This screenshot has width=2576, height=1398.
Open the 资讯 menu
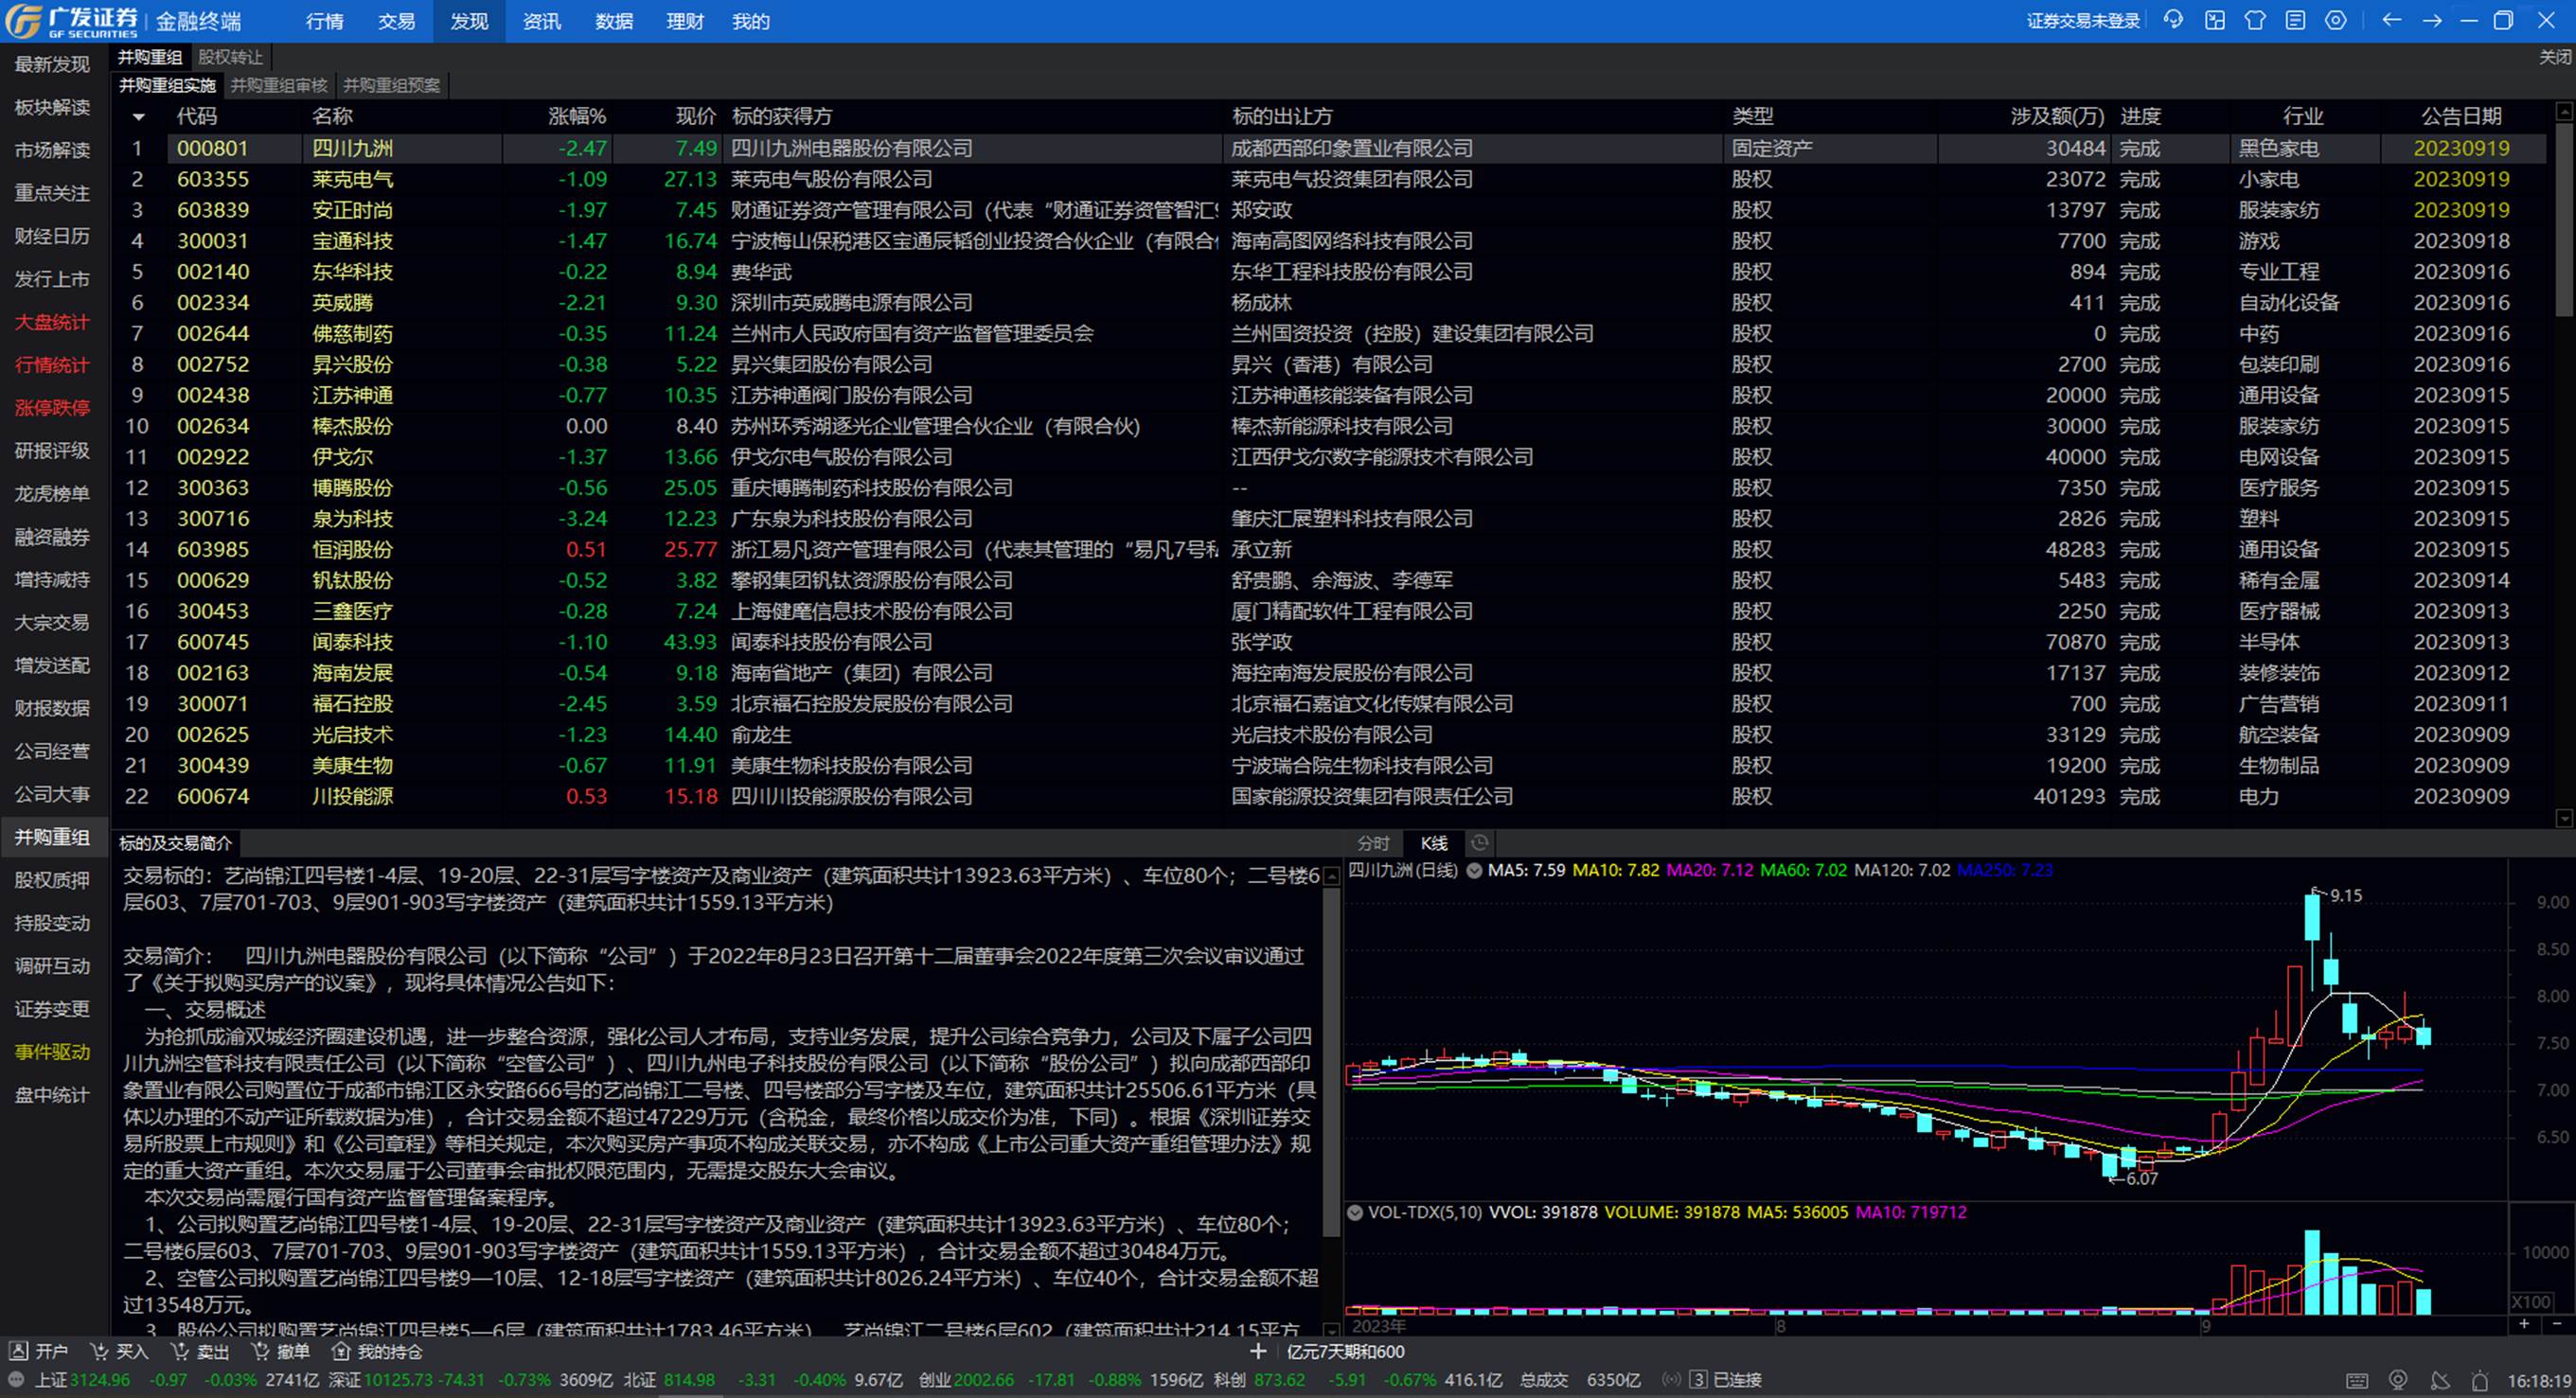(x=542, y=21)
